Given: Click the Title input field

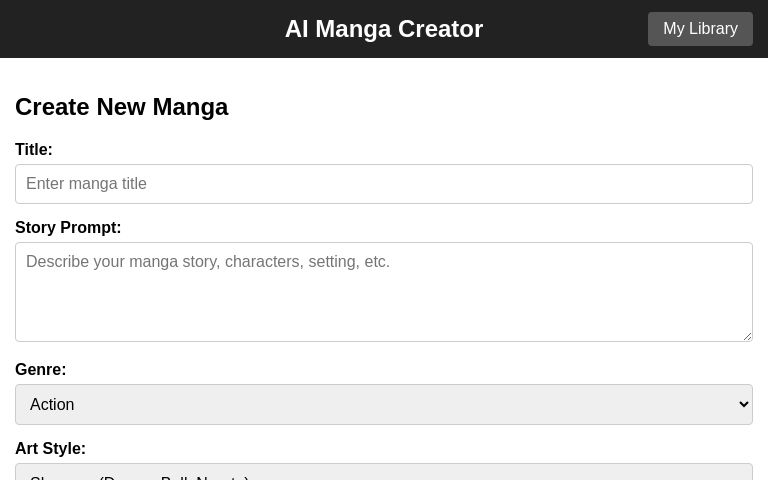Looking at the screenshot, I should click(x=384, y=184).
